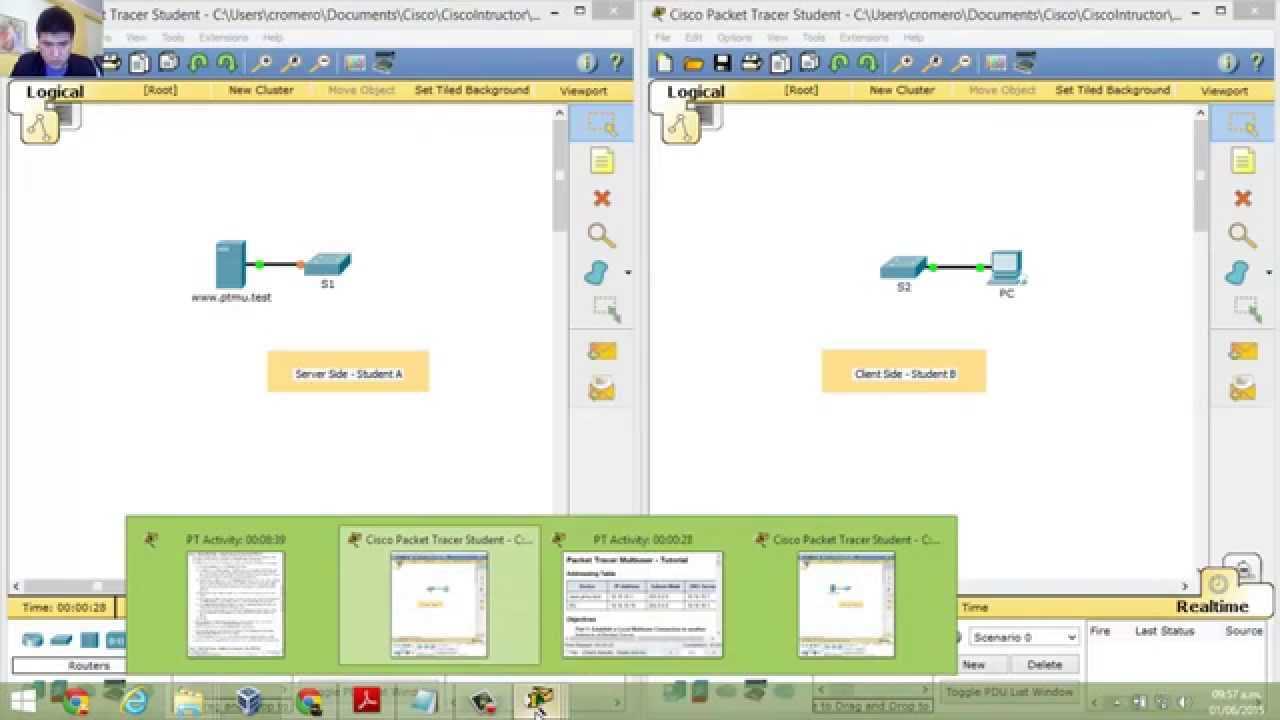Click Undo green arrow in right window

(839, 63)
